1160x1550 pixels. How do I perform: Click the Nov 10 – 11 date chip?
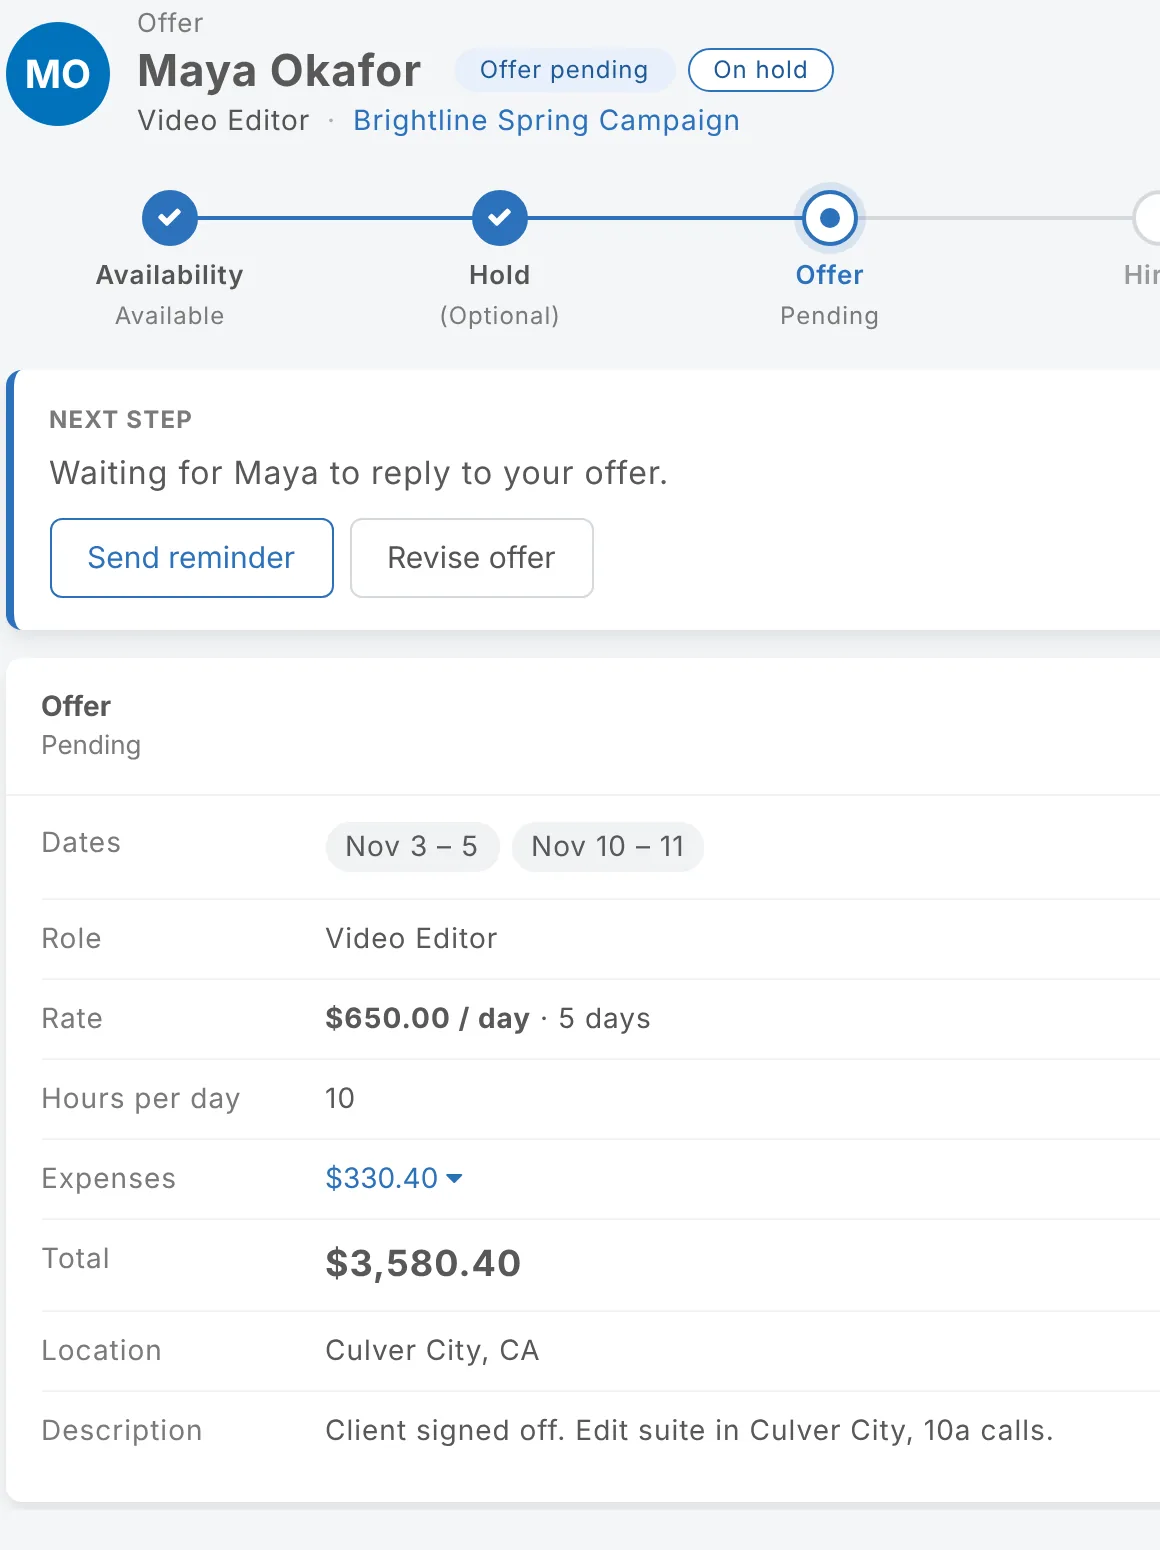608,847
